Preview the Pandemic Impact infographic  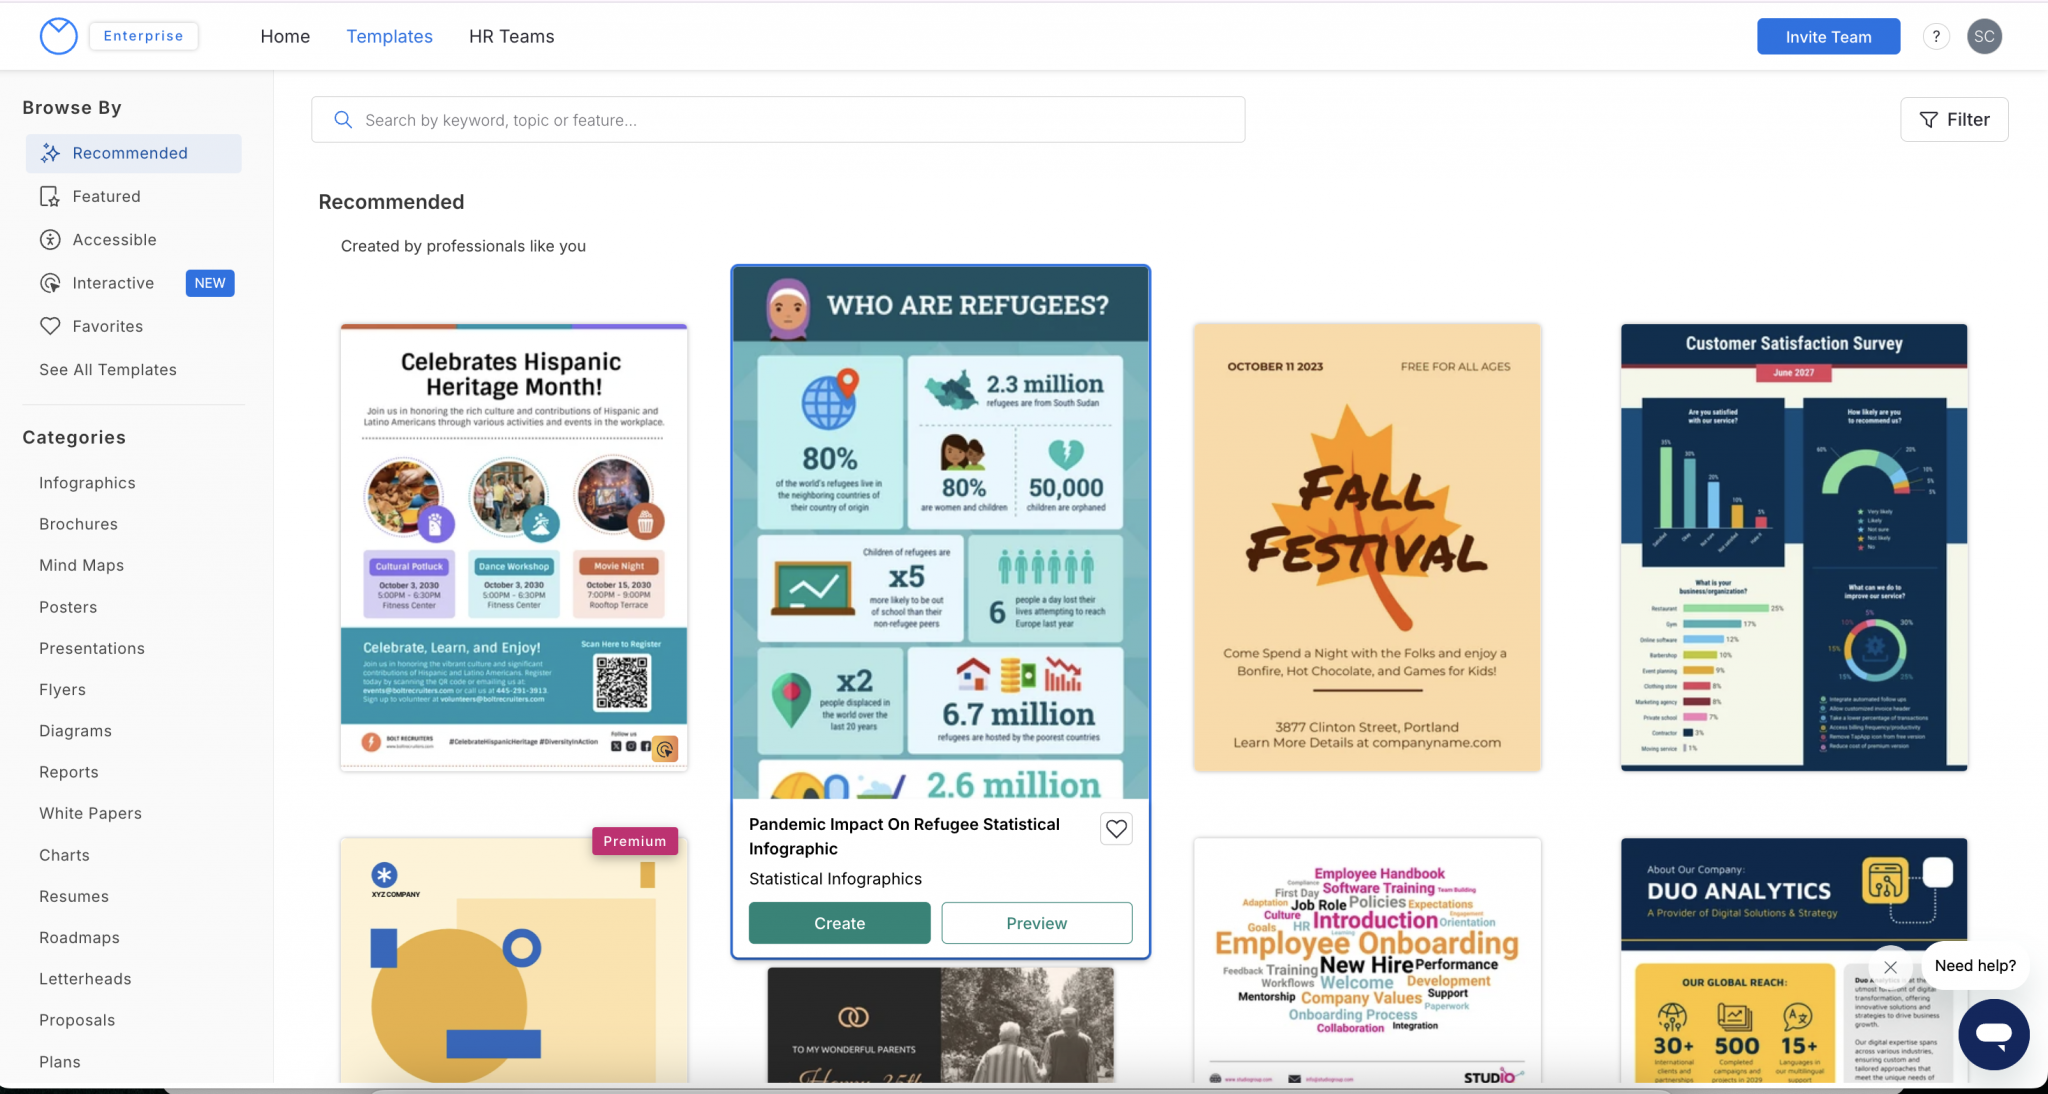1036,922
